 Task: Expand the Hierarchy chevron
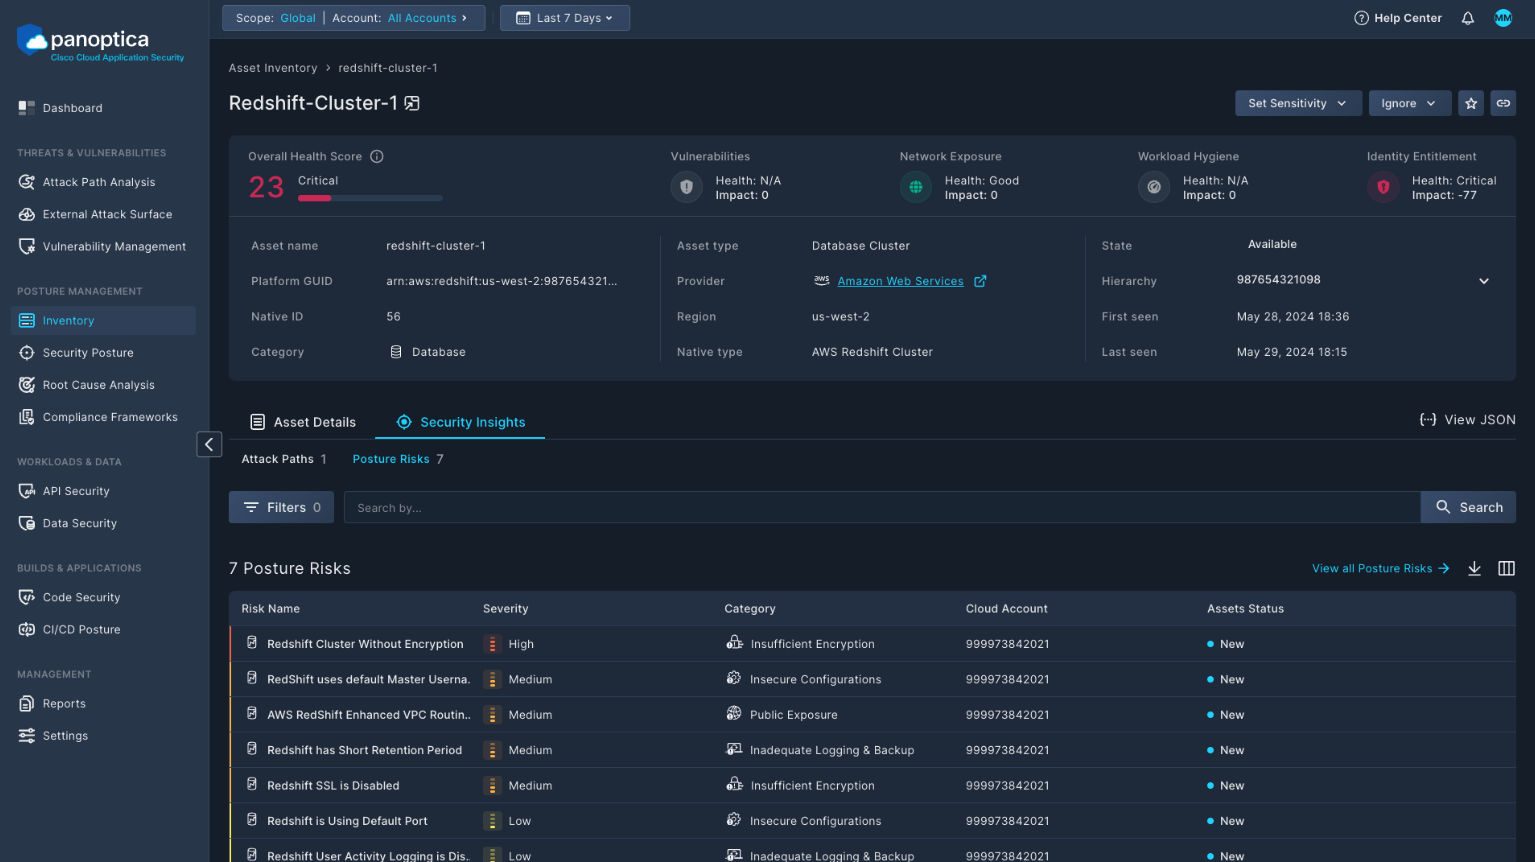[1484, 281]
